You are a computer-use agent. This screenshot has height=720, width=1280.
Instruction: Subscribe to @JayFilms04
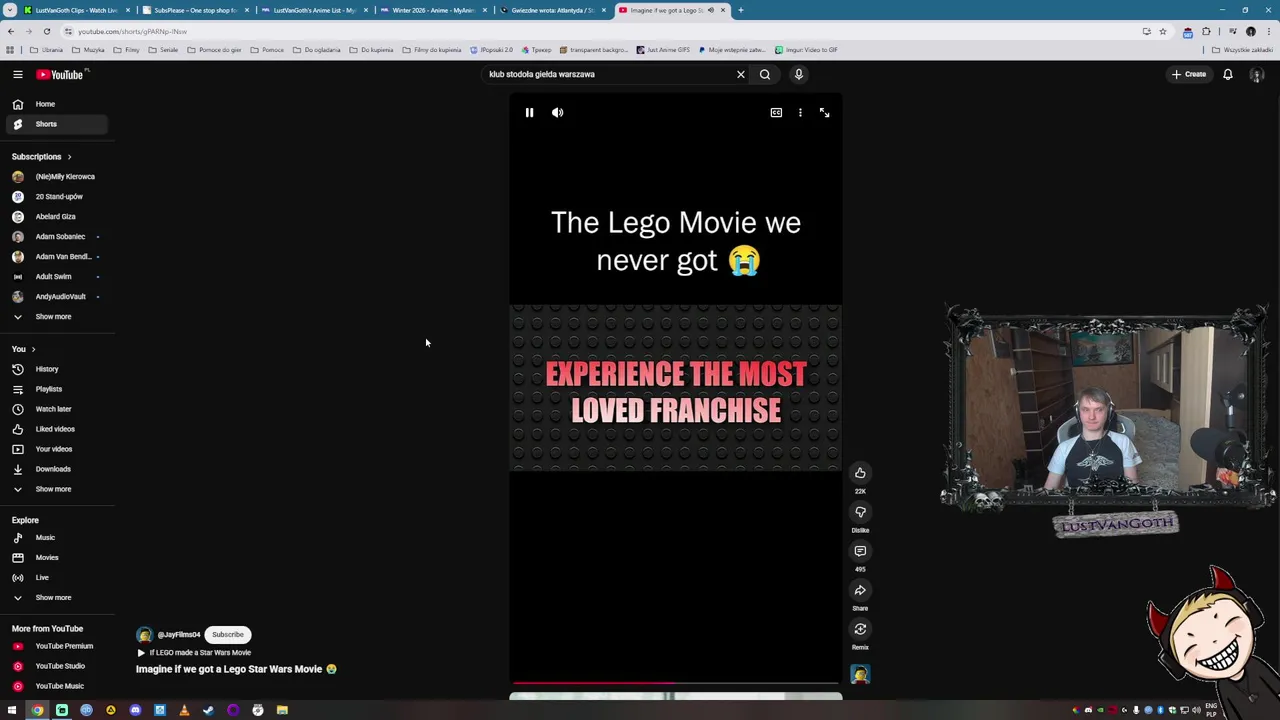228,635
